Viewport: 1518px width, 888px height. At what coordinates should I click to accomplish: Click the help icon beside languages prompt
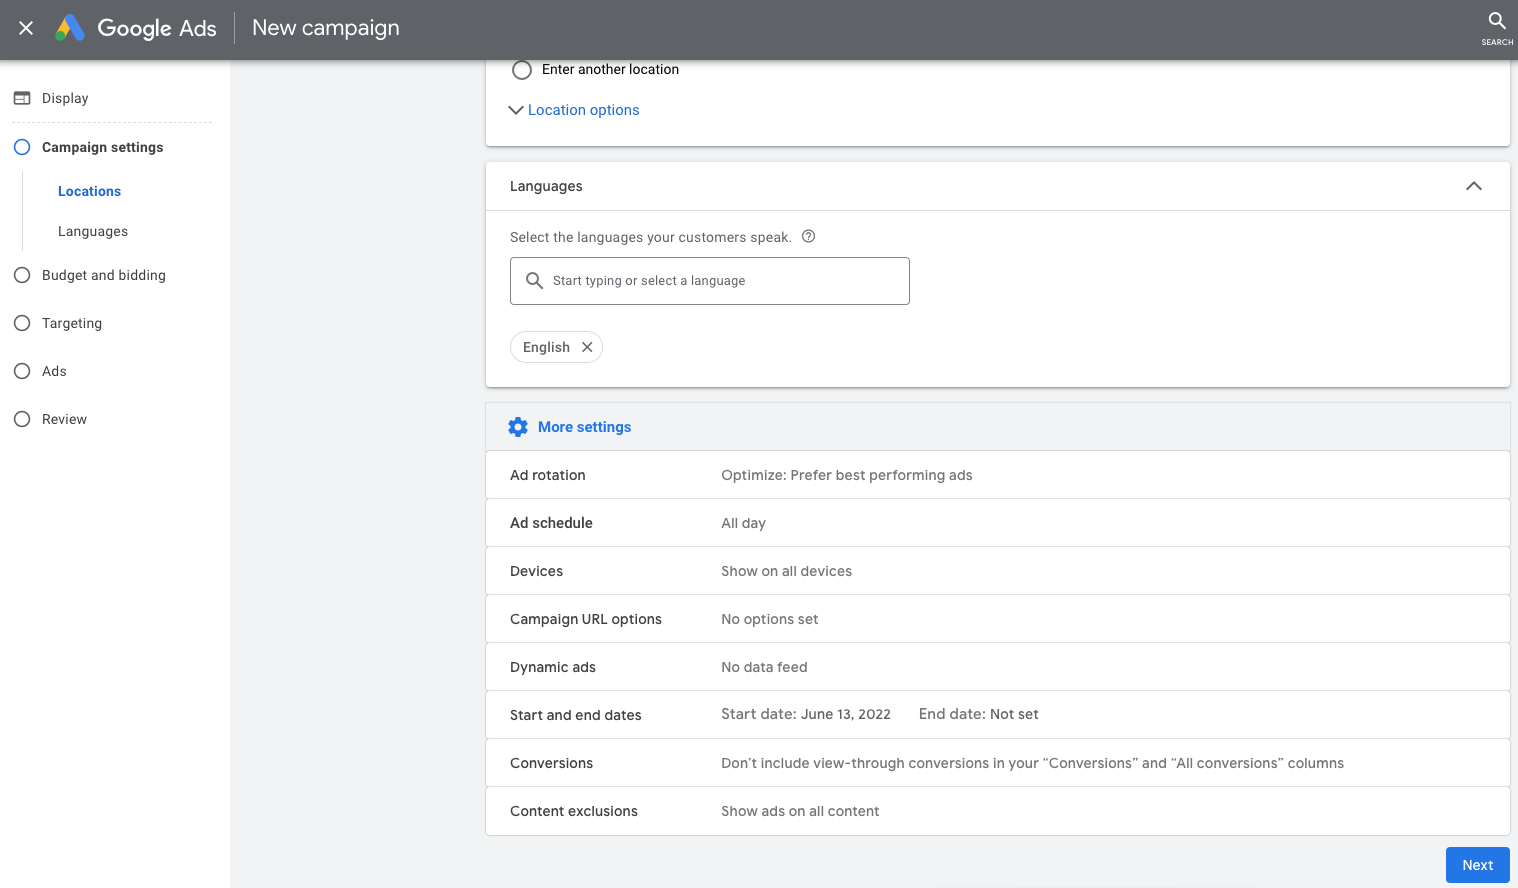[809, 237]
